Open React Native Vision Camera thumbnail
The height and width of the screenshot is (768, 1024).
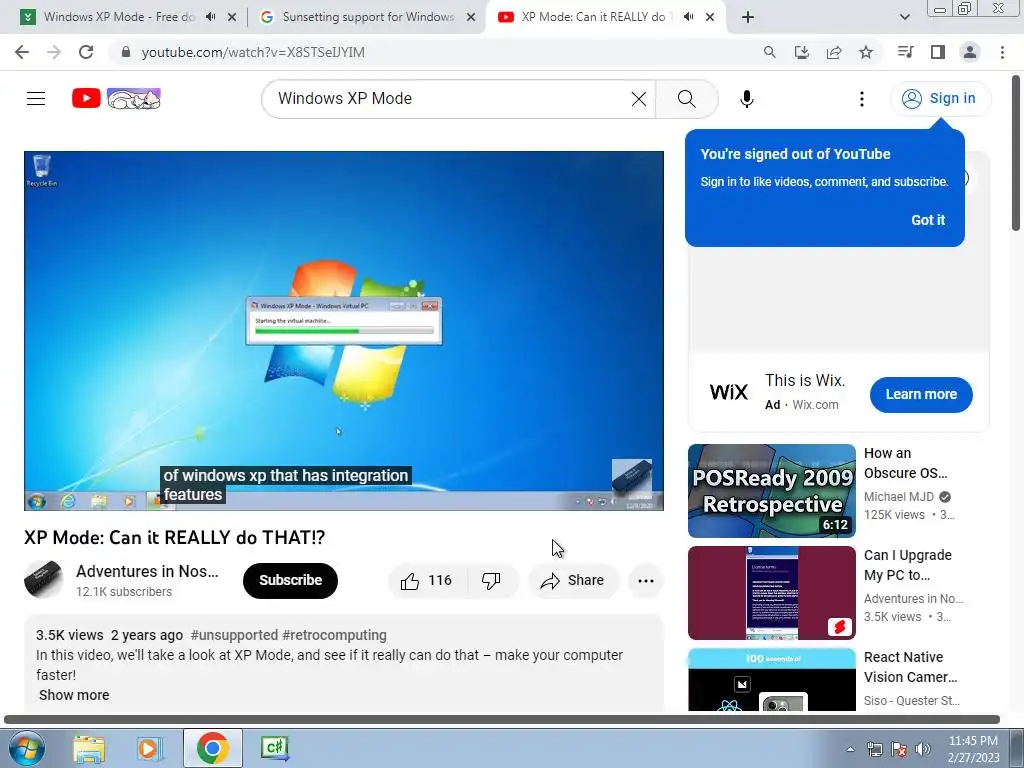(x=771, y=679)
